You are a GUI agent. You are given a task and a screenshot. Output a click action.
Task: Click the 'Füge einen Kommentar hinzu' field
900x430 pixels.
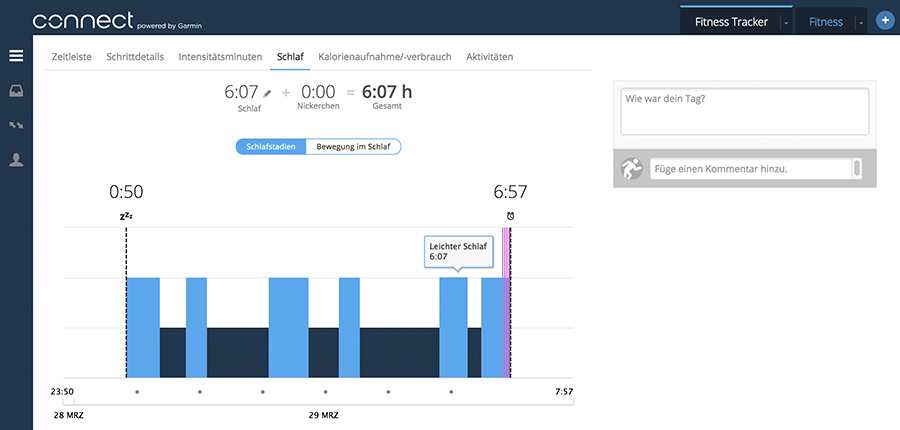click(x=750, y=169)
